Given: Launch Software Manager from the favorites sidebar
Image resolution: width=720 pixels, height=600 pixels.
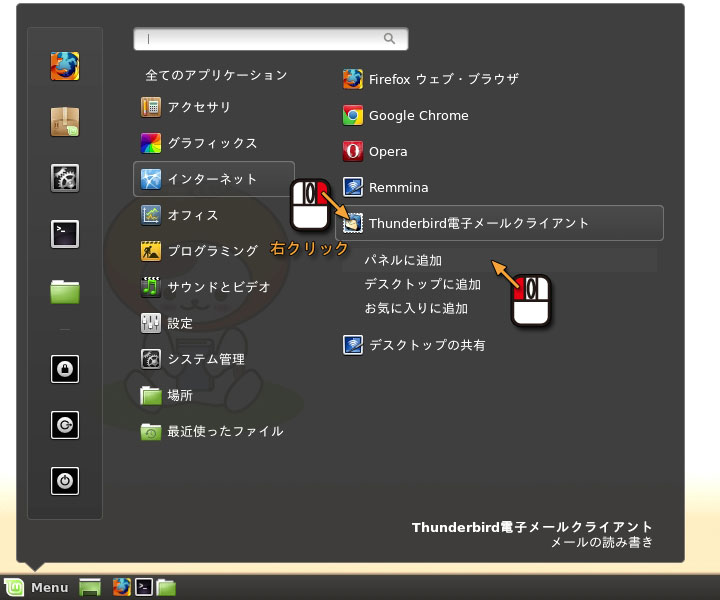Looking at the screenshot, I should pos(65,122).
